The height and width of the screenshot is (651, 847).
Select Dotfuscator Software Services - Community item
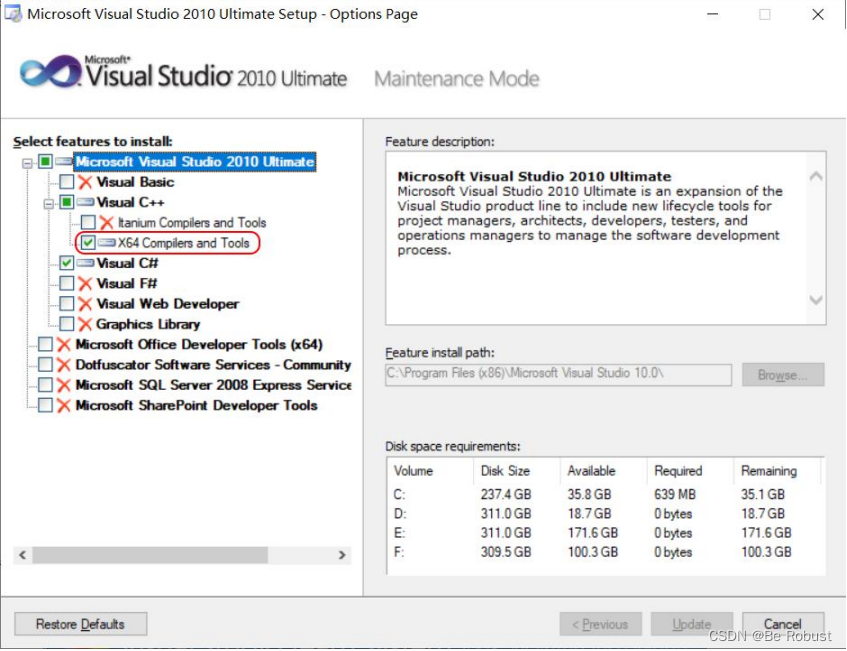click(x=213, y=365)
